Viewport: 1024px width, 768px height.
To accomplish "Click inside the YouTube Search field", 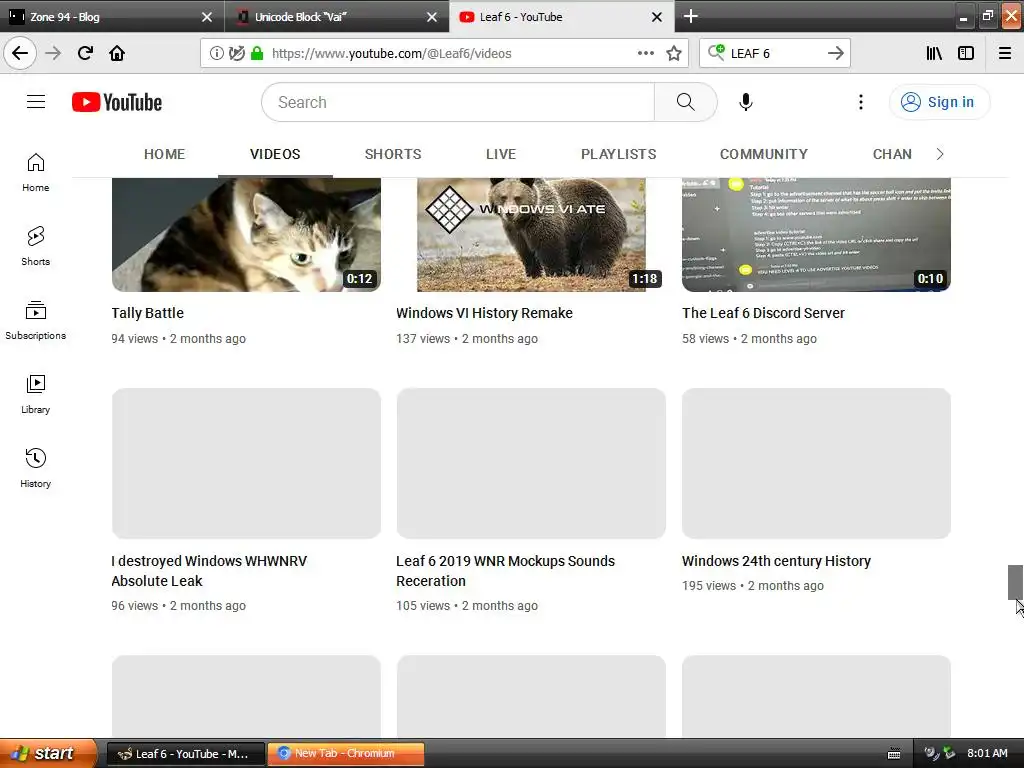I will pyautogui.click(x=458, y=102).
